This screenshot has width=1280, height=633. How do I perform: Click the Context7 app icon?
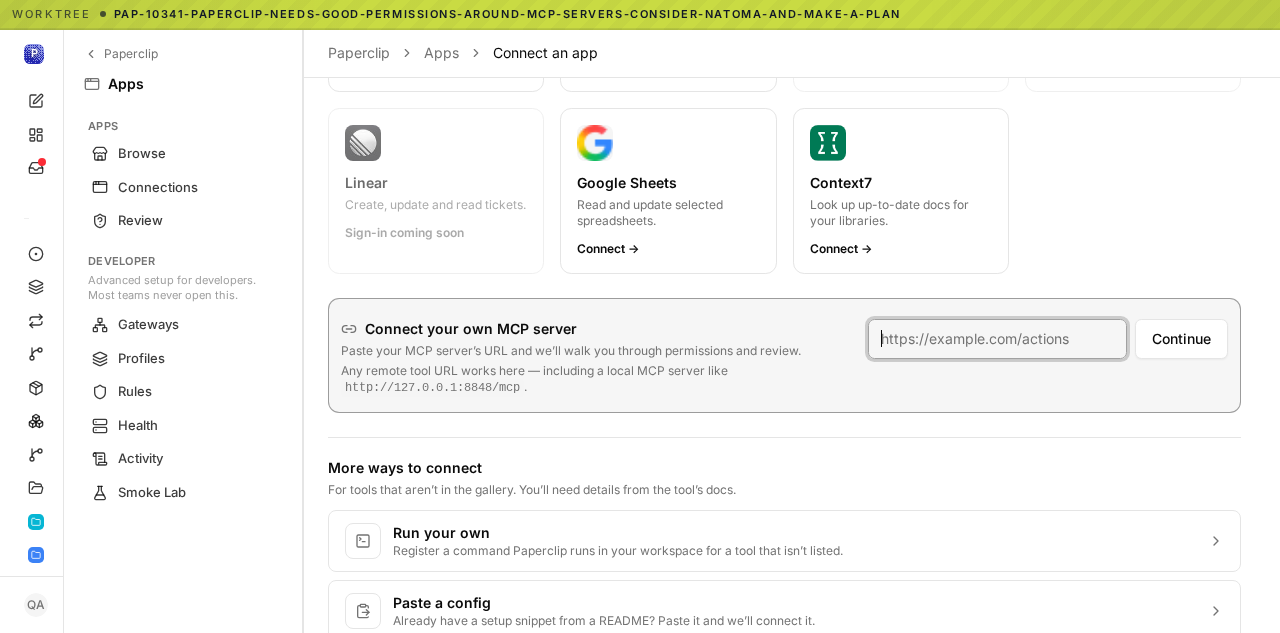pyautogui.click(x=828, y=143)
